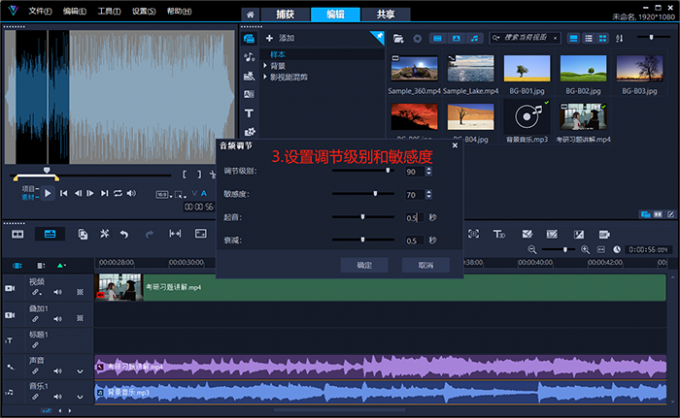Click the 确定 button in dialog
This screenshot has height=418, width=680.
pos(364,265)
